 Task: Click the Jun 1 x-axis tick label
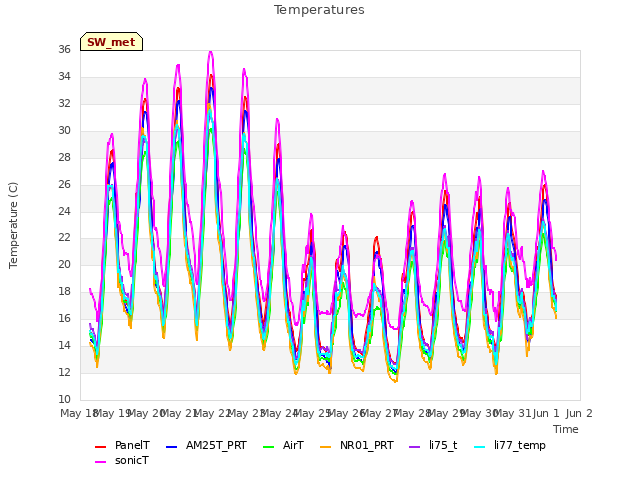546,413
